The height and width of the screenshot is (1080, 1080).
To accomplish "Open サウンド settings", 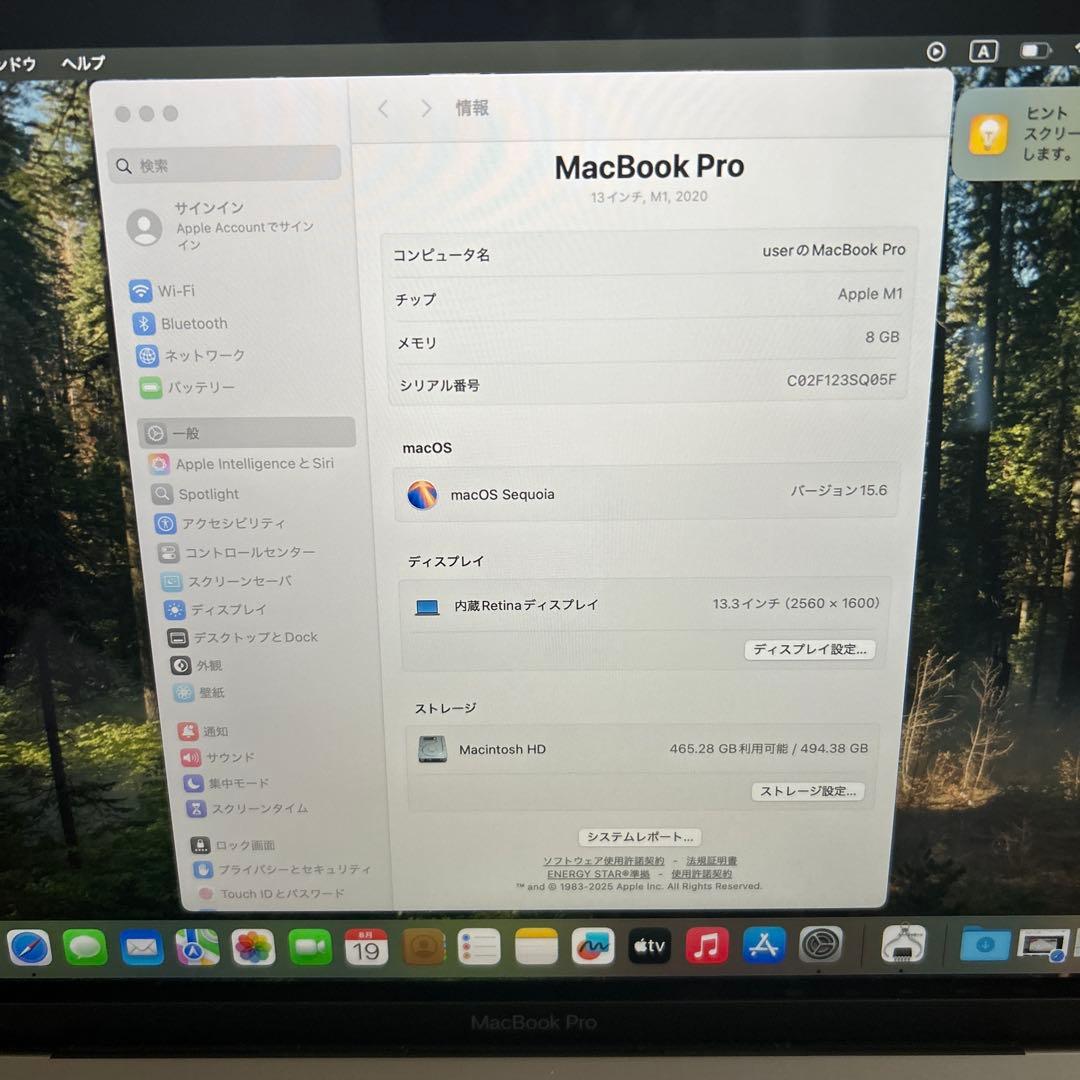I will coord(218,757).
